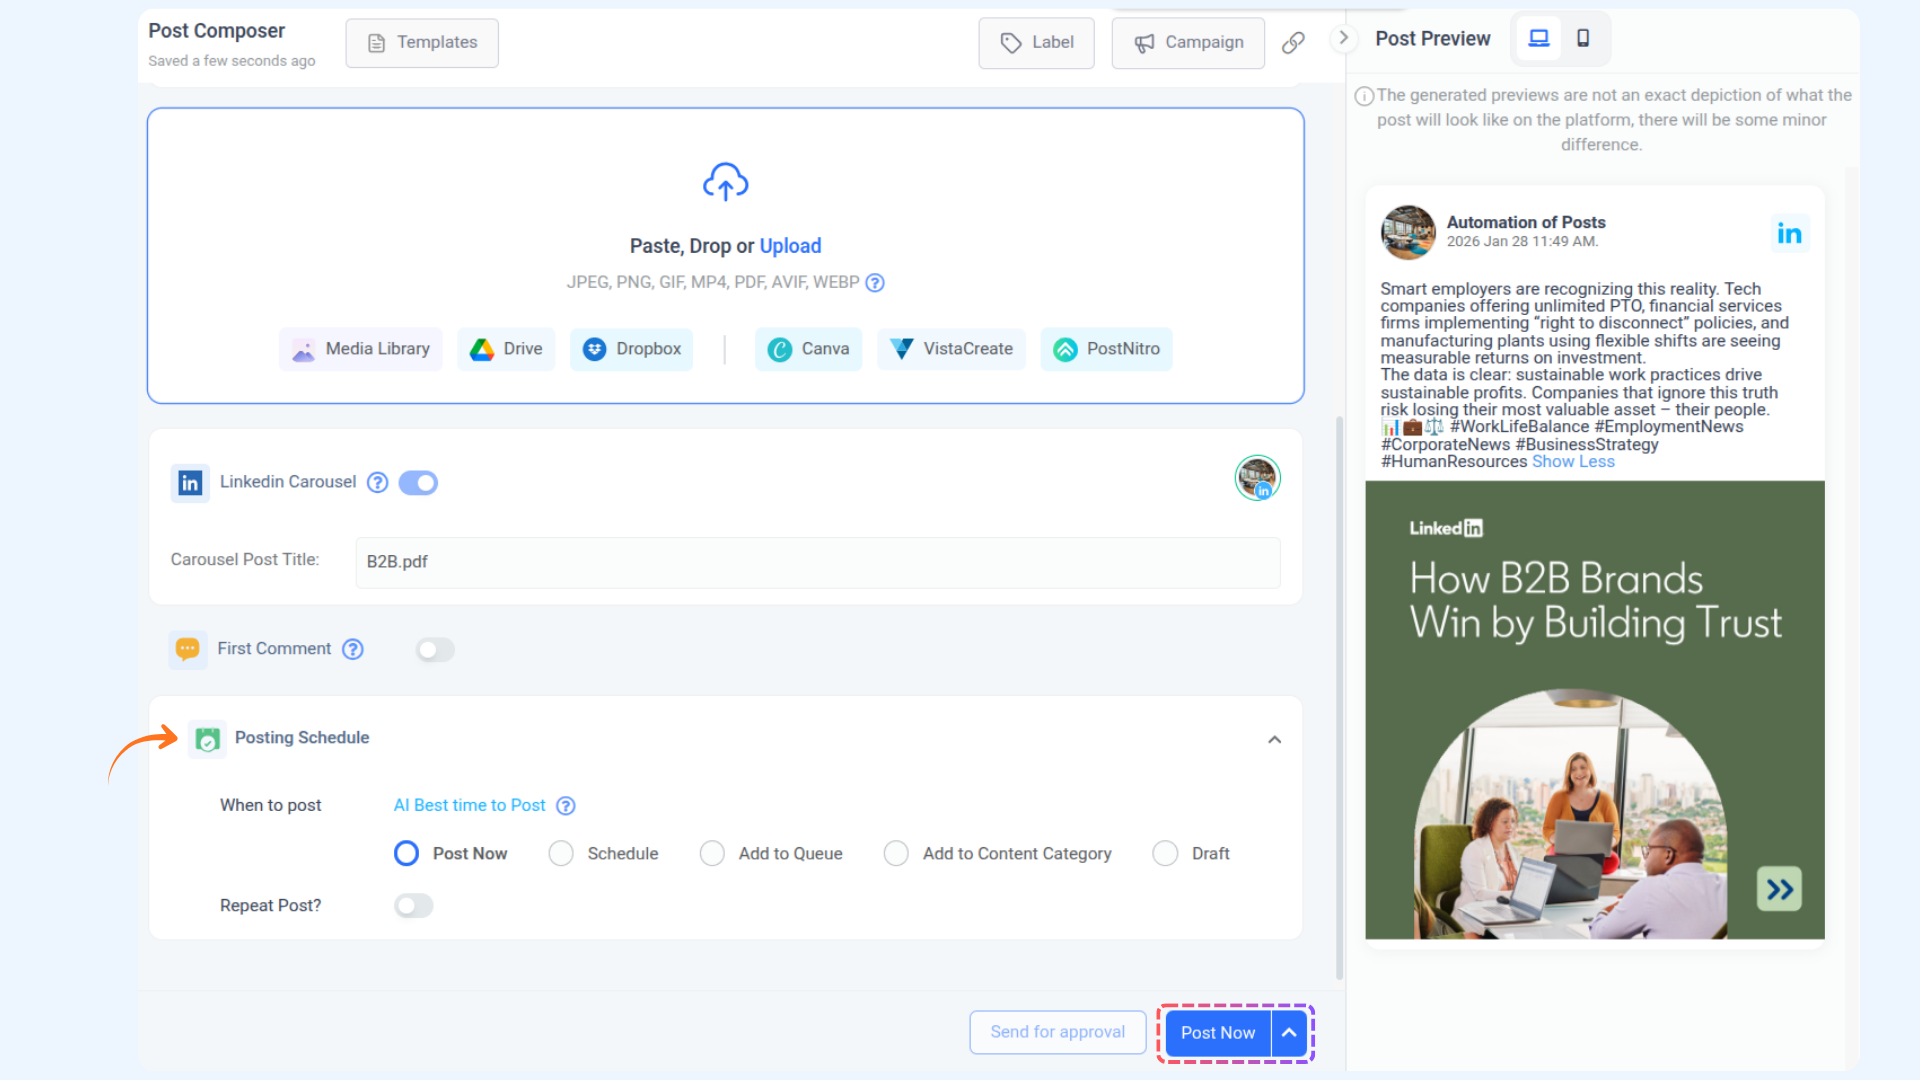
Task: Click the Linkedin Carousel help icon
Action: click(377, 483)
